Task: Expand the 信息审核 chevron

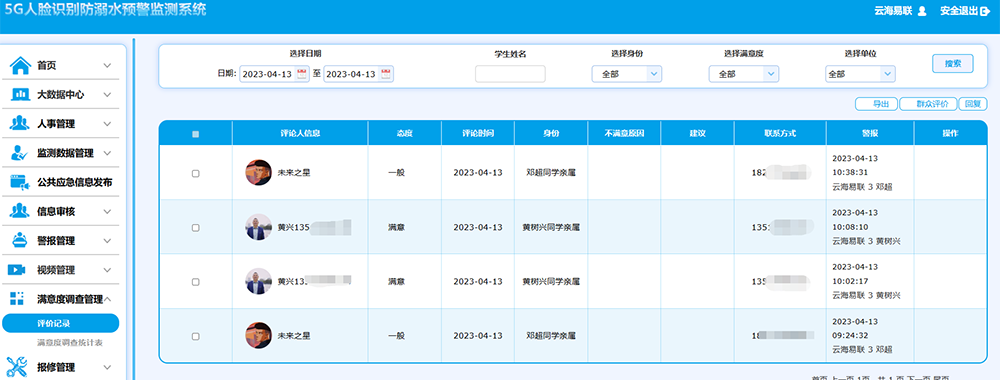Action: point(107,212)
